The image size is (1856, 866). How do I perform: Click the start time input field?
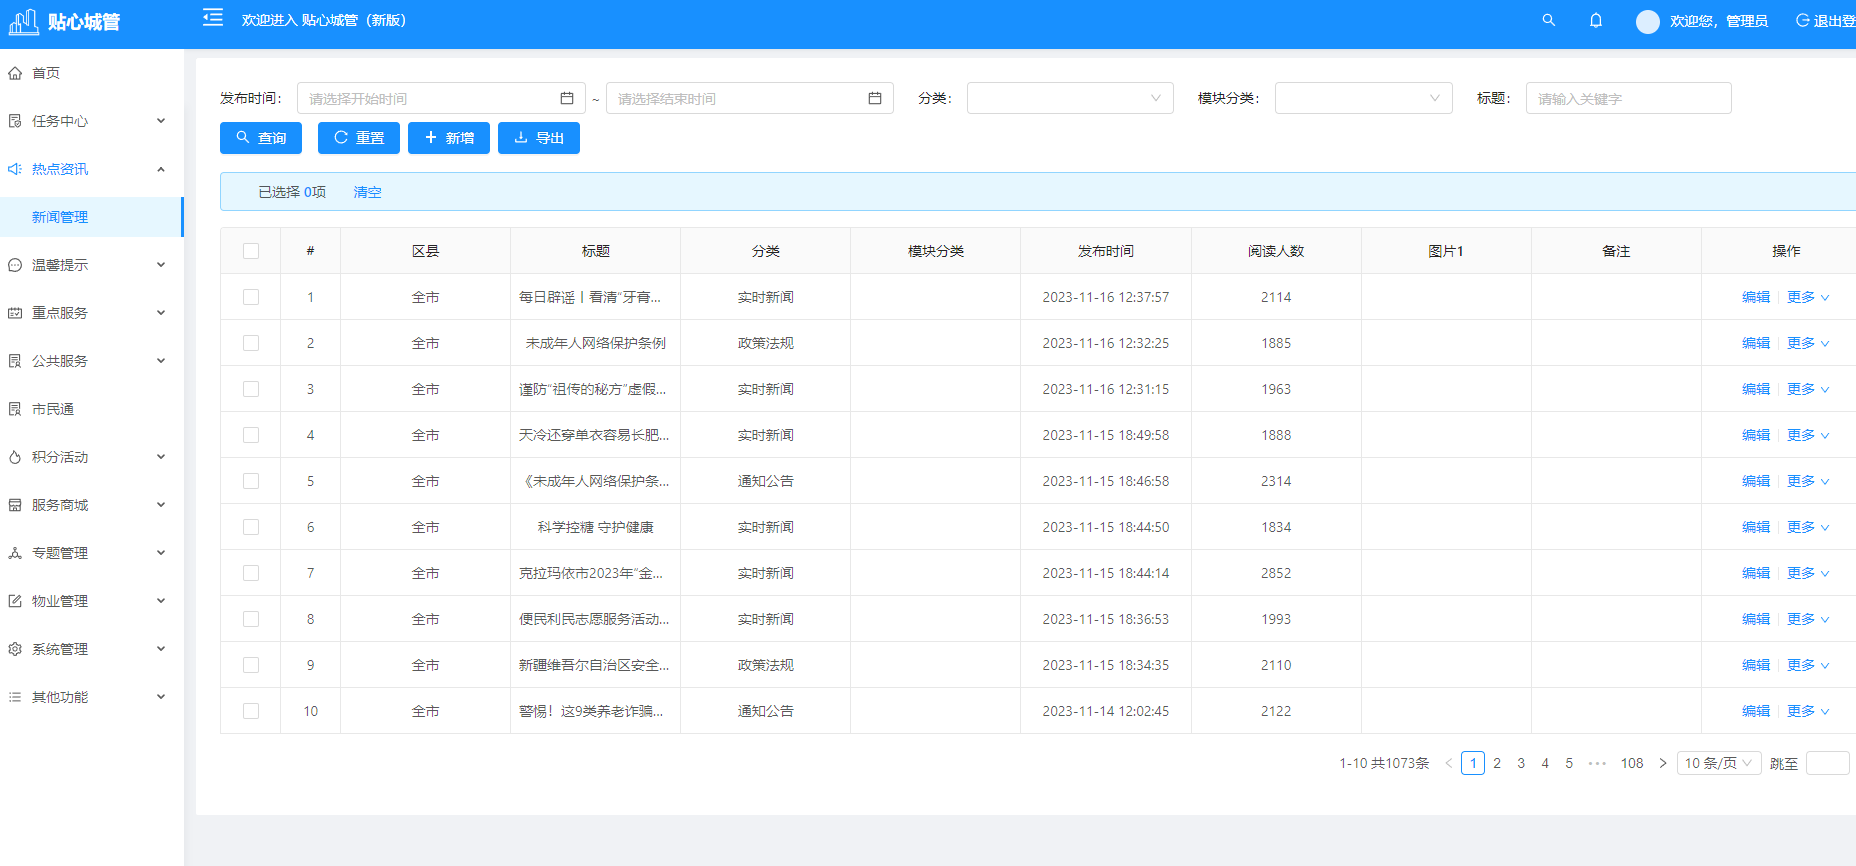441,98
